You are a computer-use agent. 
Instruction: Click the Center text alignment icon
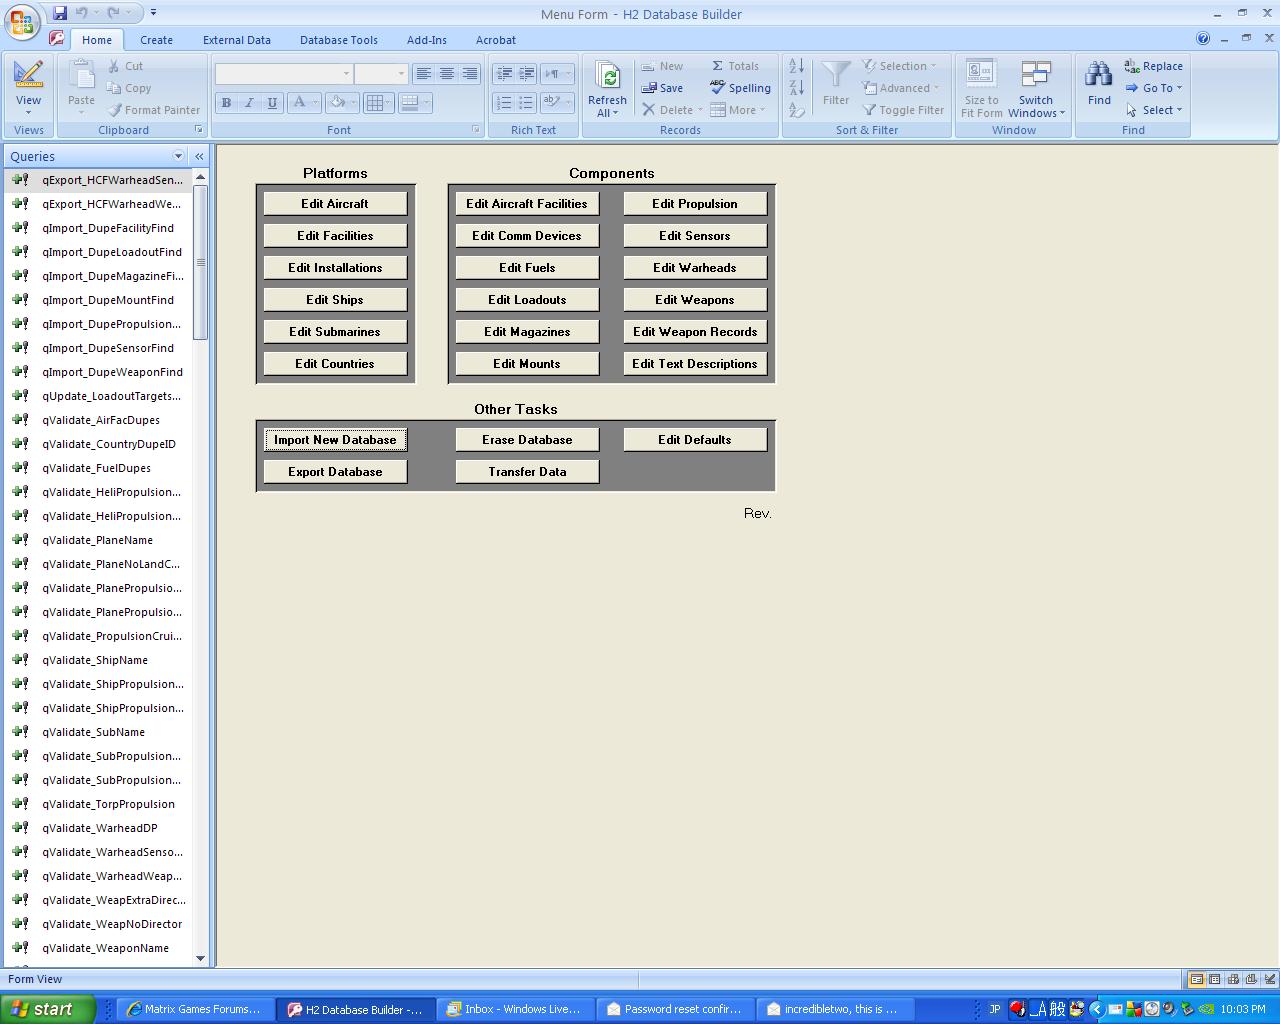coord(447,74)
